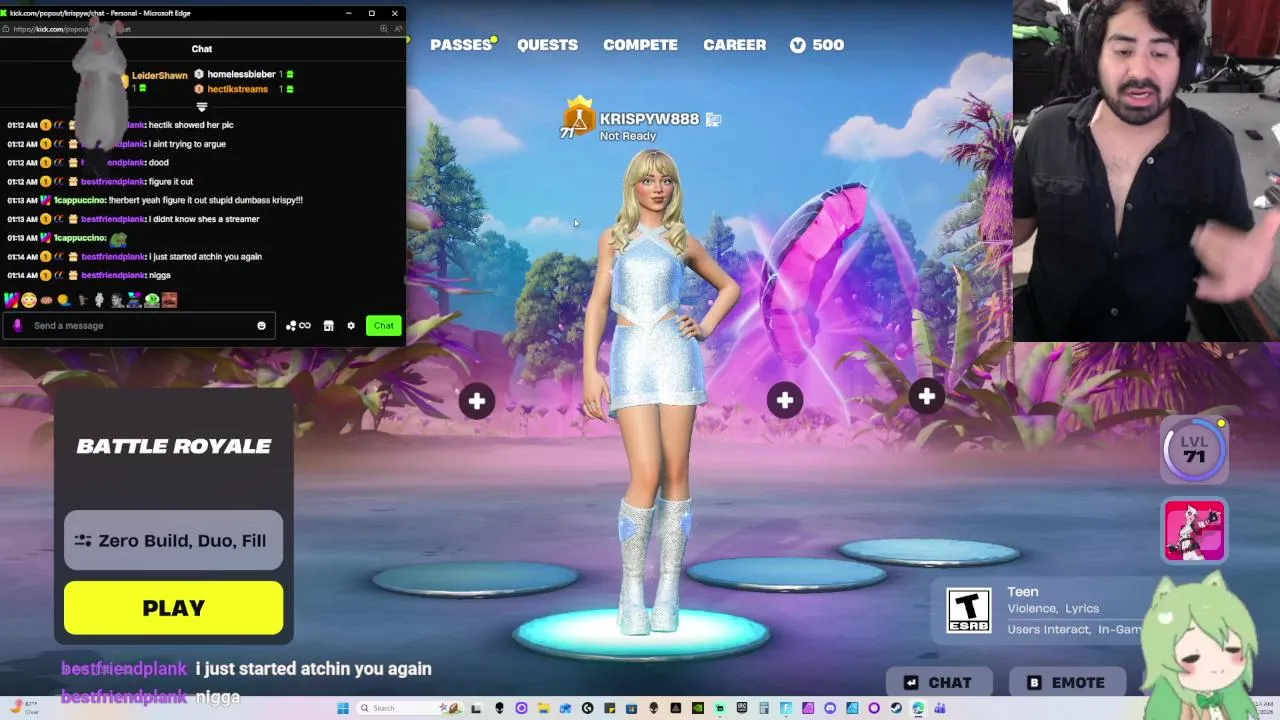
Task: Collapse the gift leaderboard arrow in chat
Action: point(202,106)
